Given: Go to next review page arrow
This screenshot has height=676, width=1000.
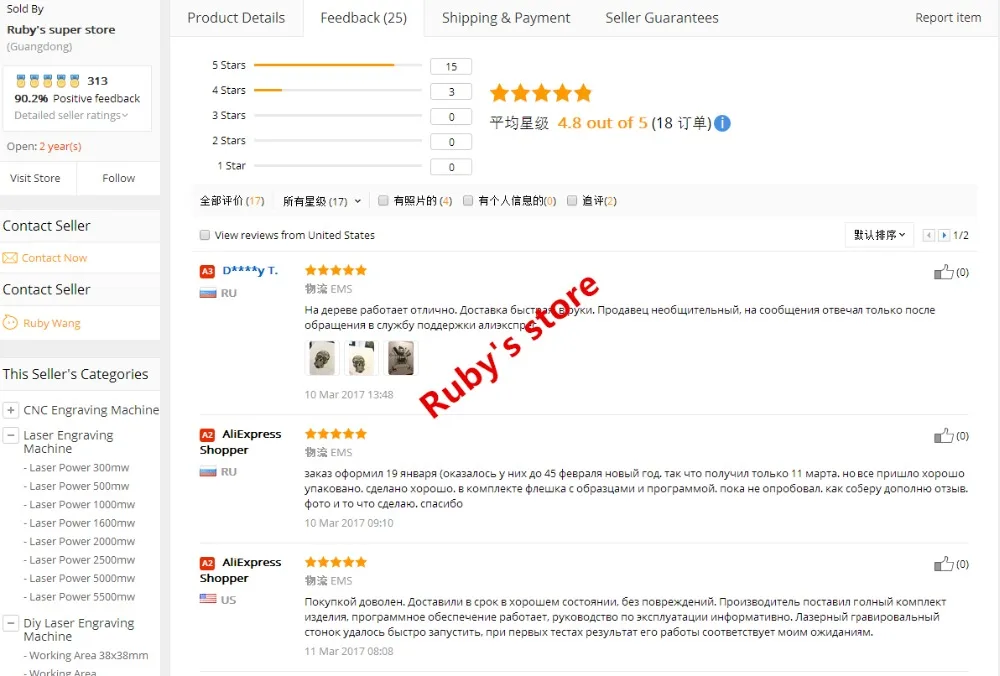Looking at the screenshot, I should click(x=944, y=235).
